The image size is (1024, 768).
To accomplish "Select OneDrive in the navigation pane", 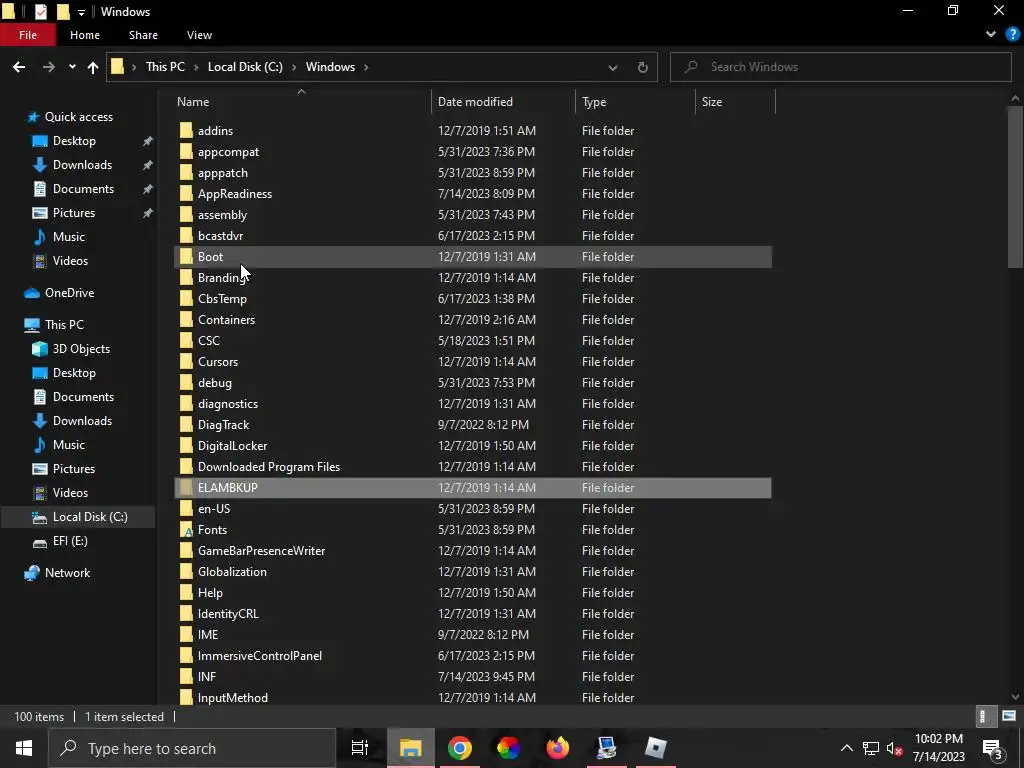I will (x=69, y=293).
